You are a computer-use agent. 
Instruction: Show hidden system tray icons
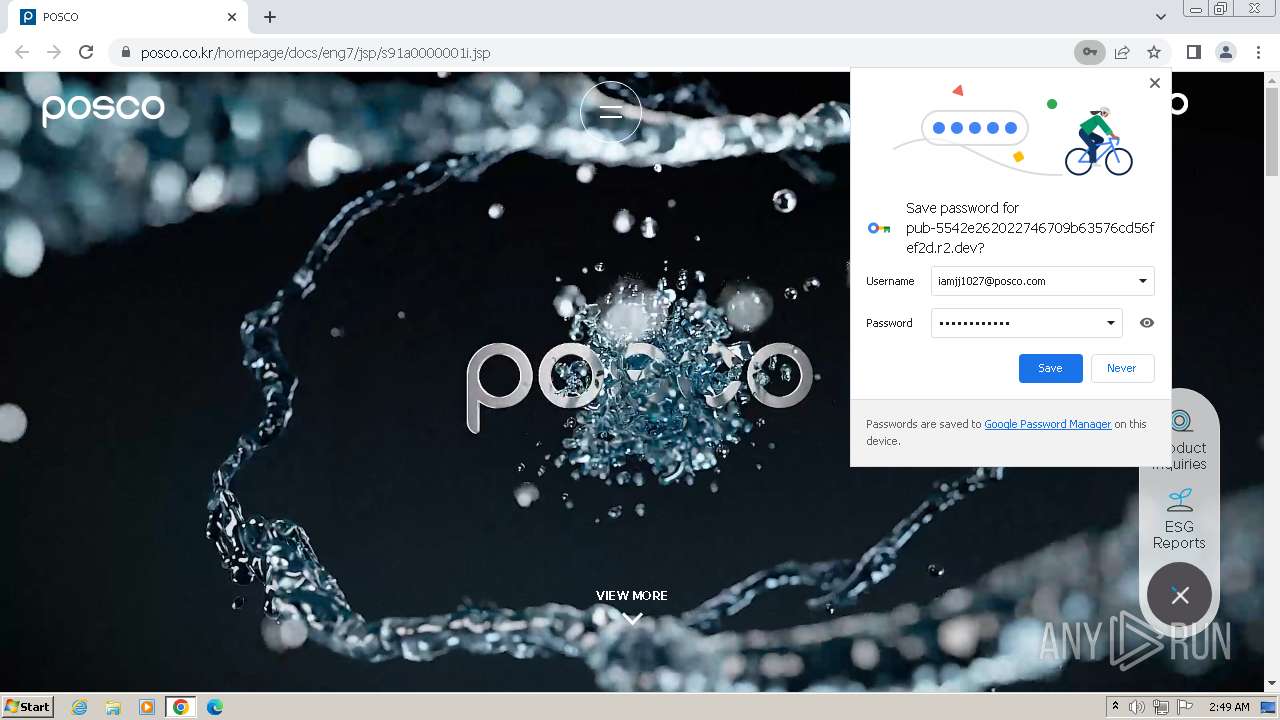(x=1115, y=707)
